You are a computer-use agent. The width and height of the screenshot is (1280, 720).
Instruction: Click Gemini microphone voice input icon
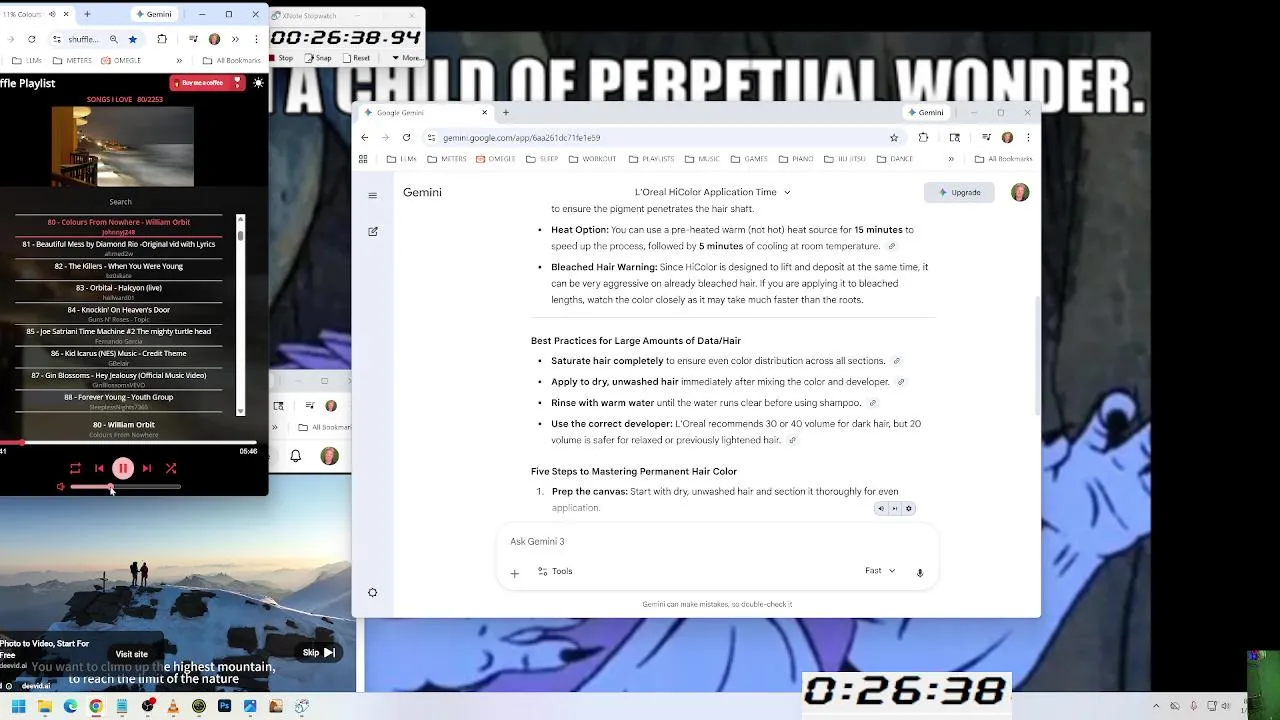pos(920,572)
